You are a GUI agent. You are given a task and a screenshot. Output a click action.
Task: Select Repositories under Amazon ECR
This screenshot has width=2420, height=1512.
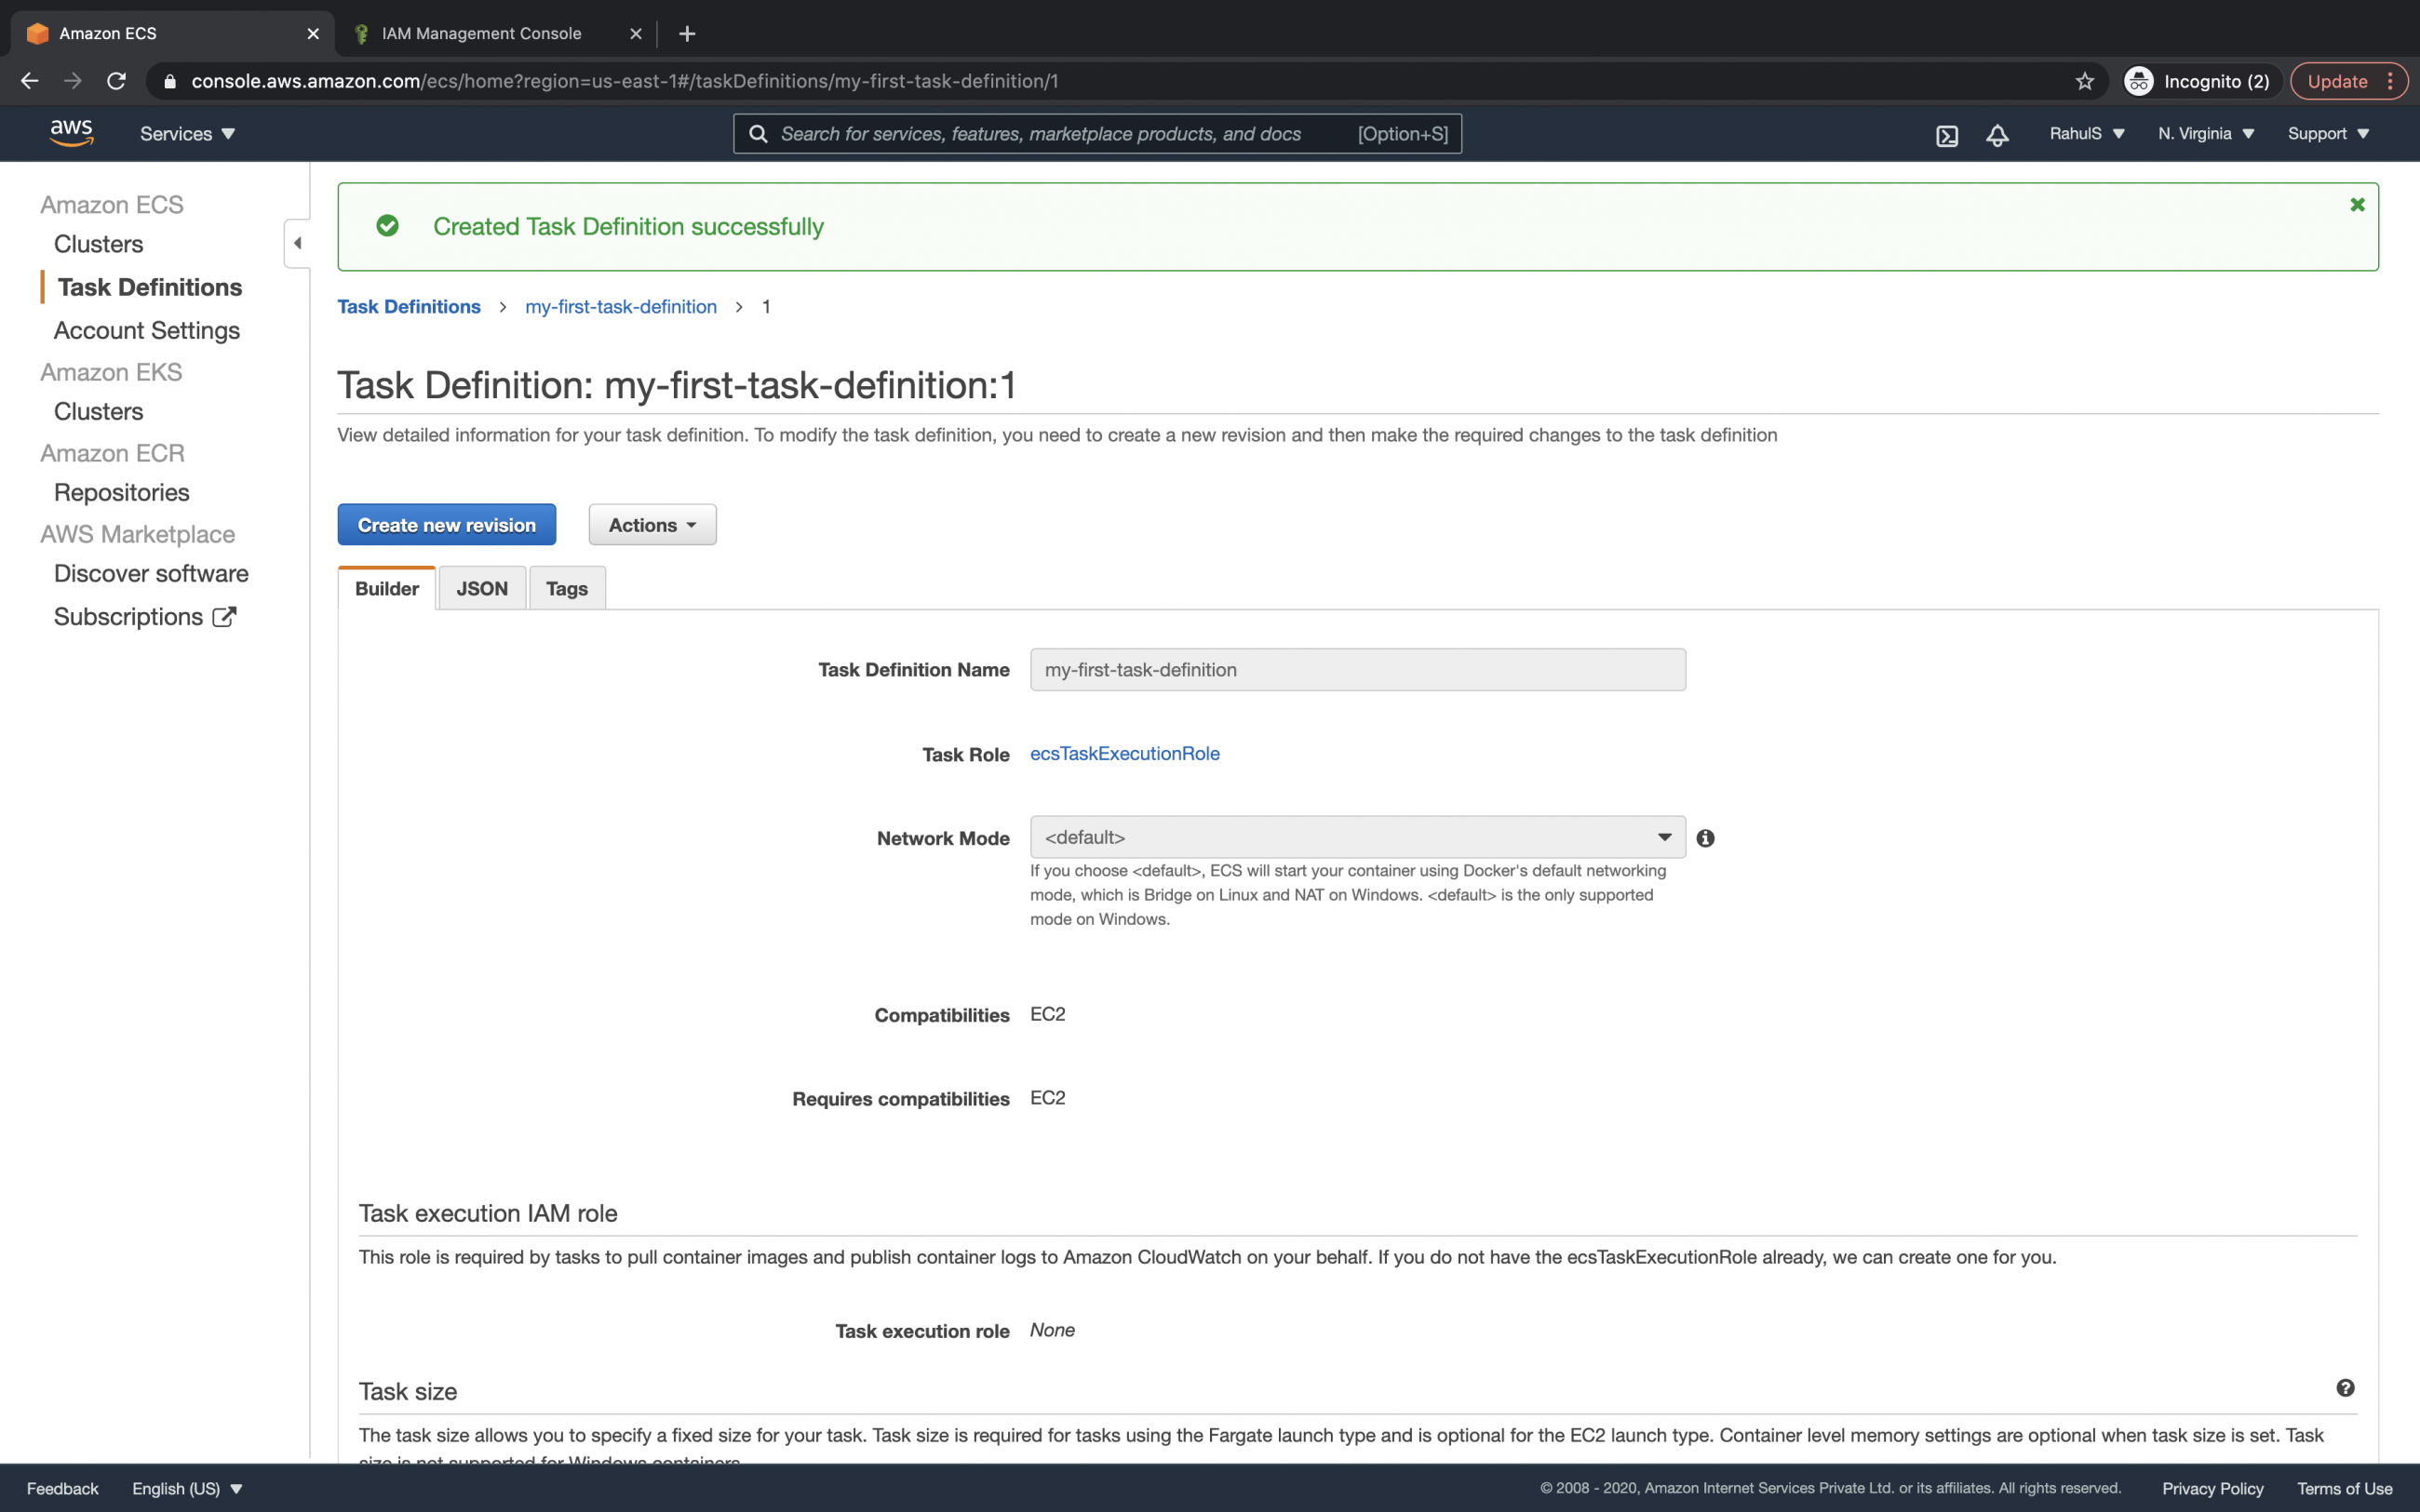click(120, 491)
